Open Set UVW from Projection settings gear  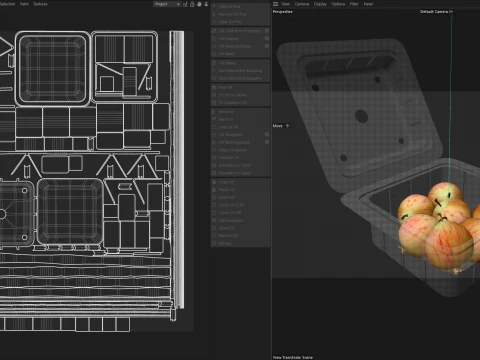[267, 31]
